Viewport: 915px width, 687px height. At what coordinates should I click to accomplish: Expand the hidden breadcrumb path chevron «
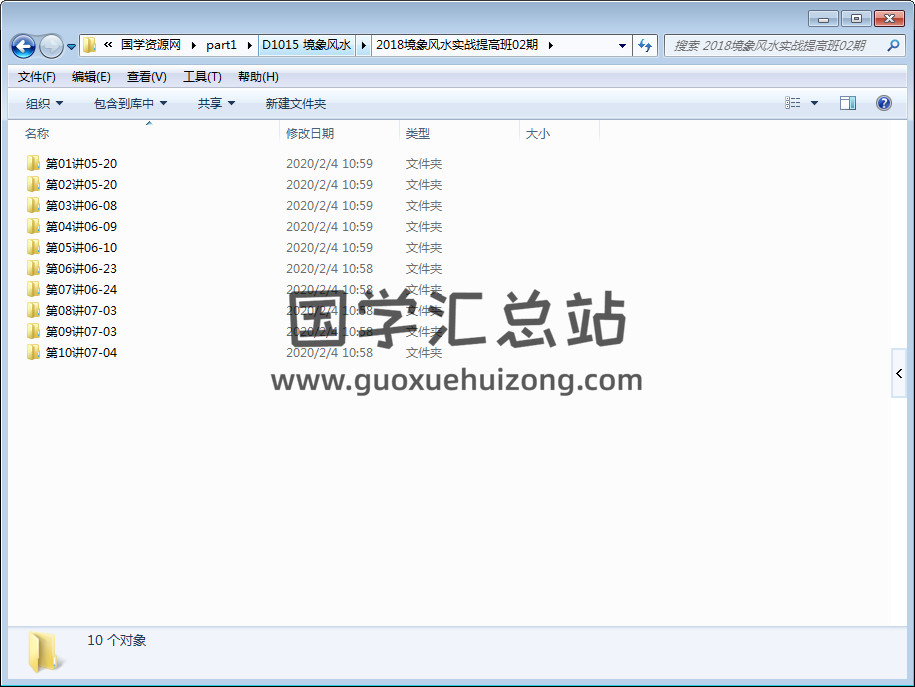tap(108, 45)
